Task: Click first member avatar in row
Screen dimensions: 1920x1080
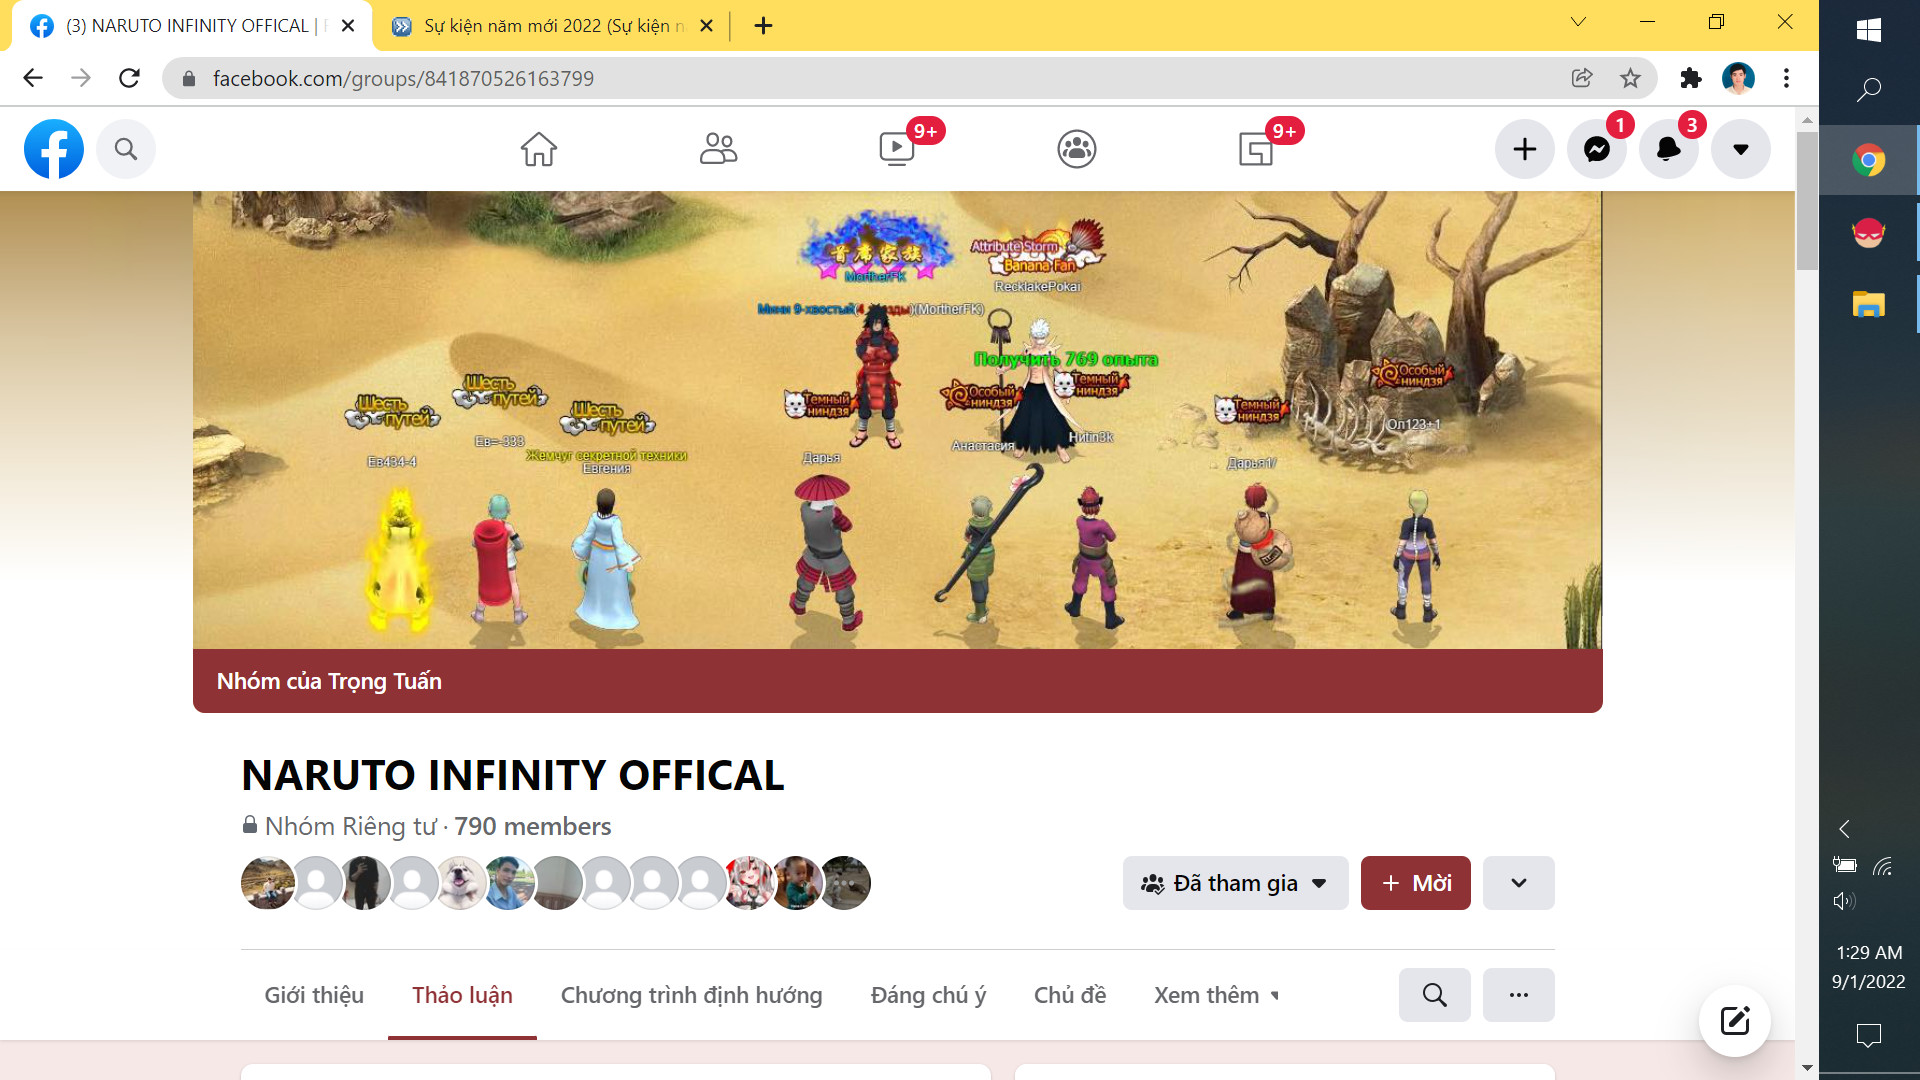Action: pos(268,883)
